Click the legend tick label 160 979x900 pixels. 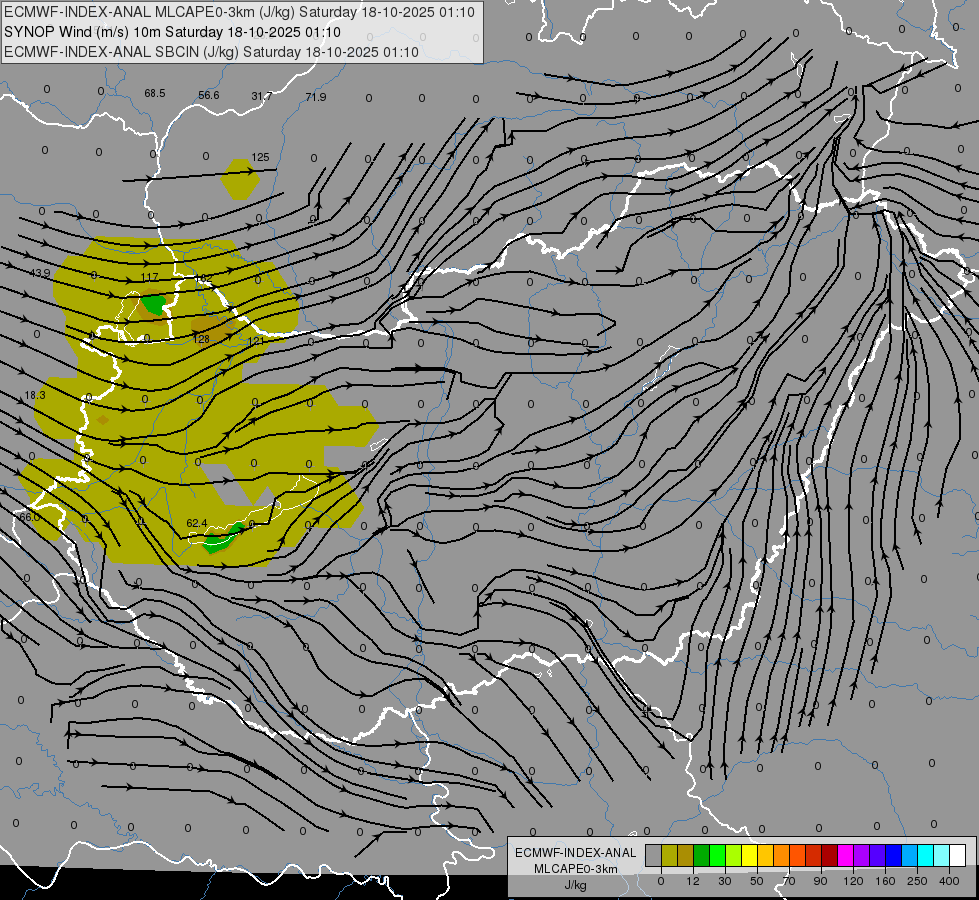pos(885,881)
